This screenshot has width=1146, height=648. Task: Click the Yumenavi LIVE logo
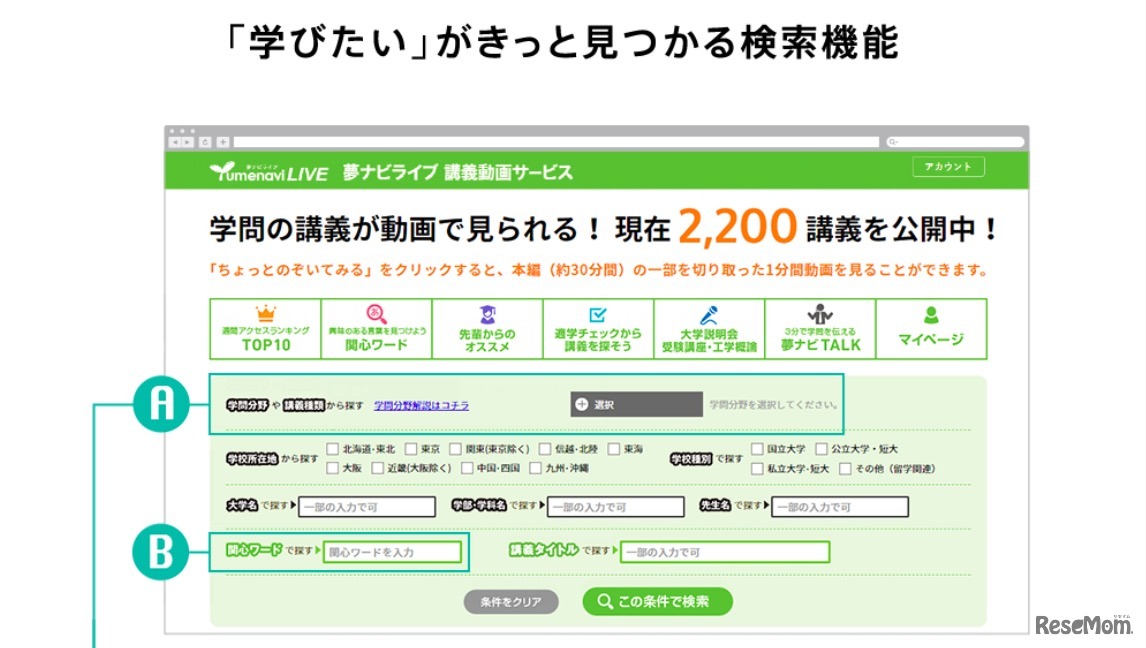pyautogui.click(x=271, y=171)
